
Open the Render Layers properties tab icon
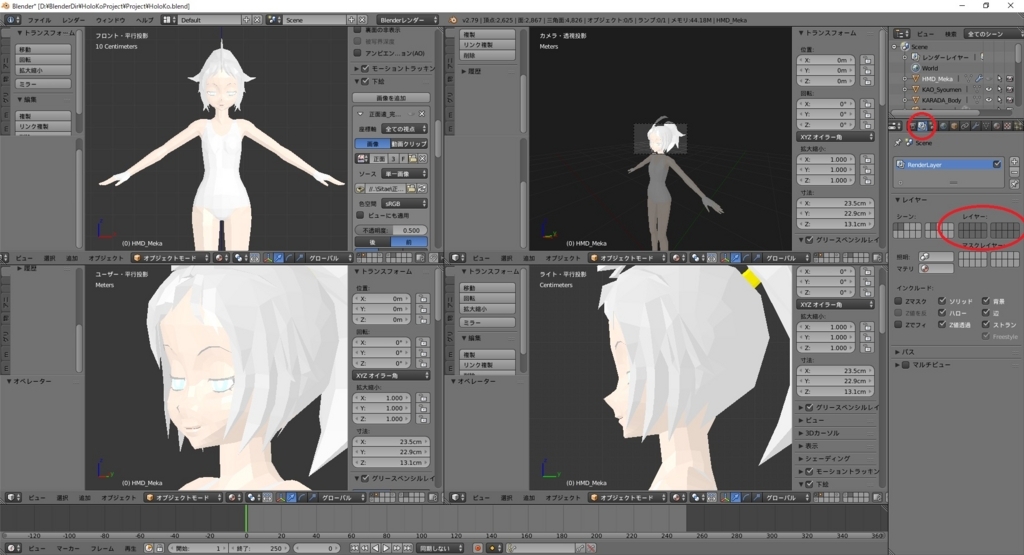922,126
